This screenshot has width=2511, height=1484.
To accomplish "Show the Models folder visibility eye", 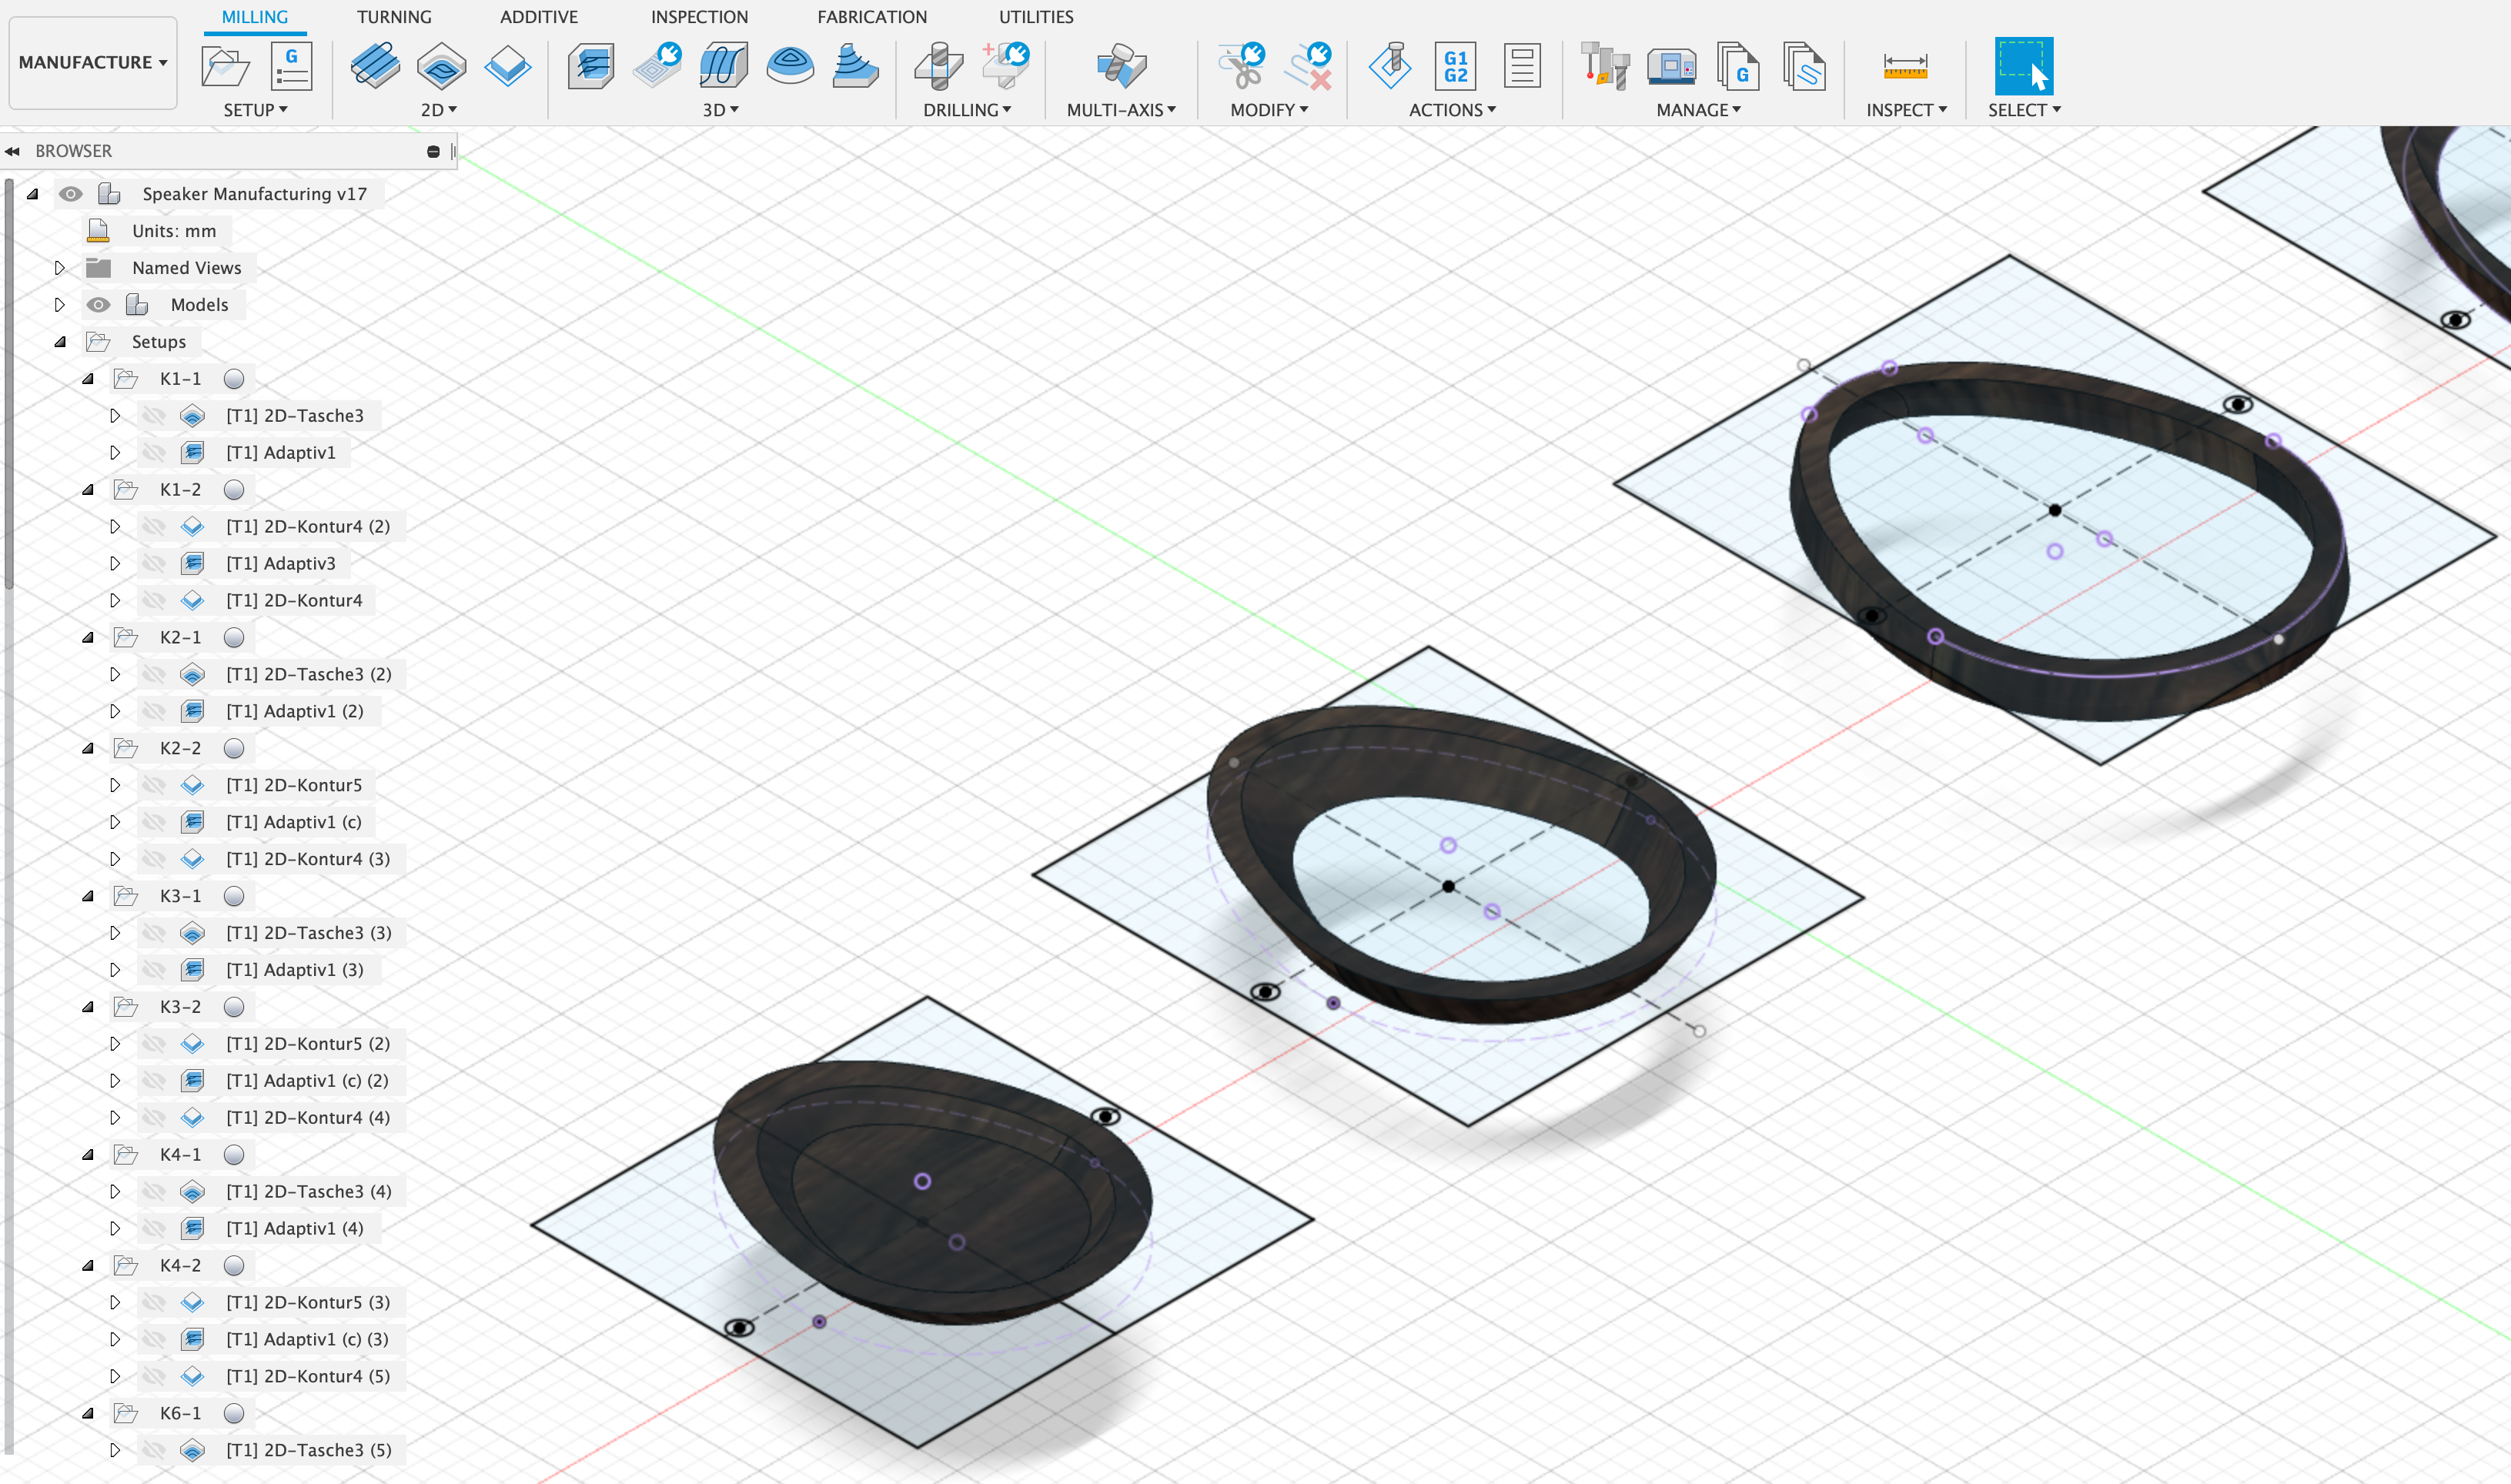I will pos(98,304).
